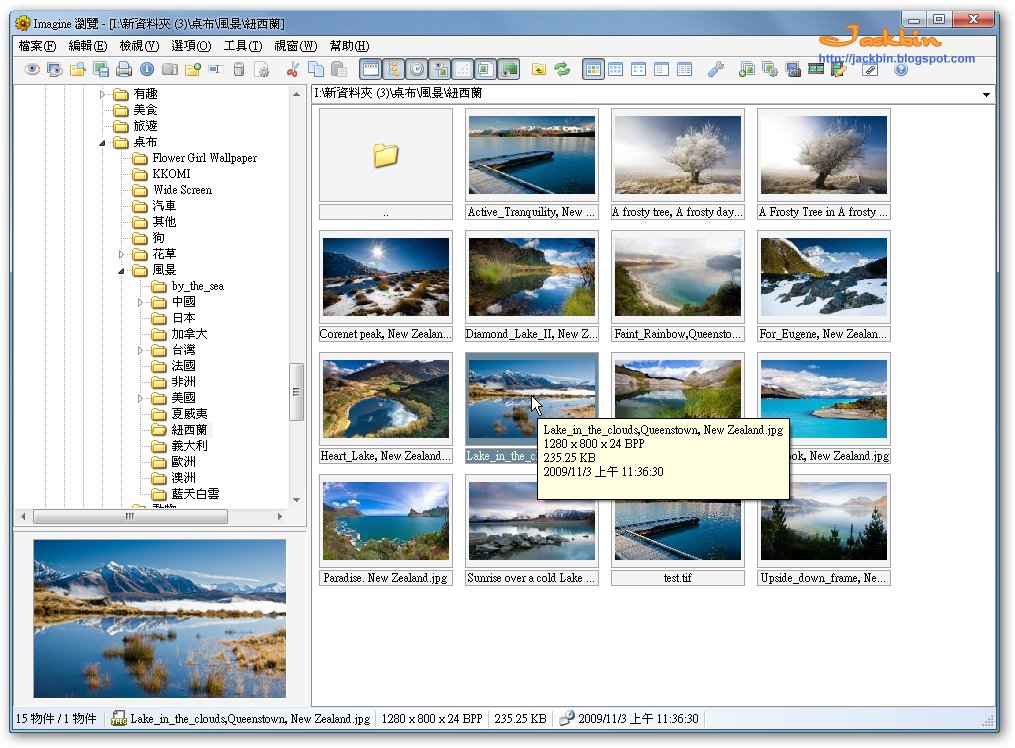Click the Paste clipboard icon

339,69
